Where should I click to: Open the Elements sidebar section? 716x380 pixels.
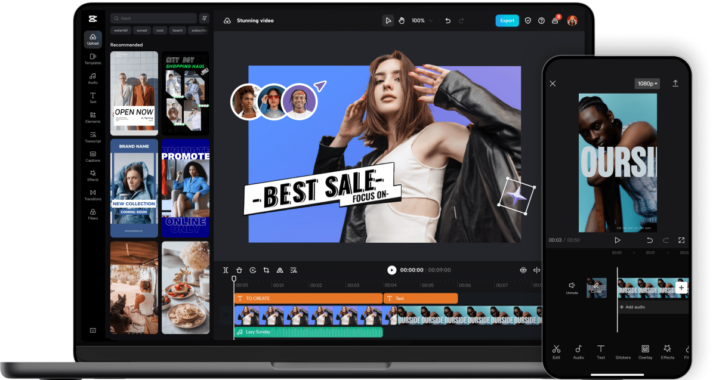click(93, 117)
